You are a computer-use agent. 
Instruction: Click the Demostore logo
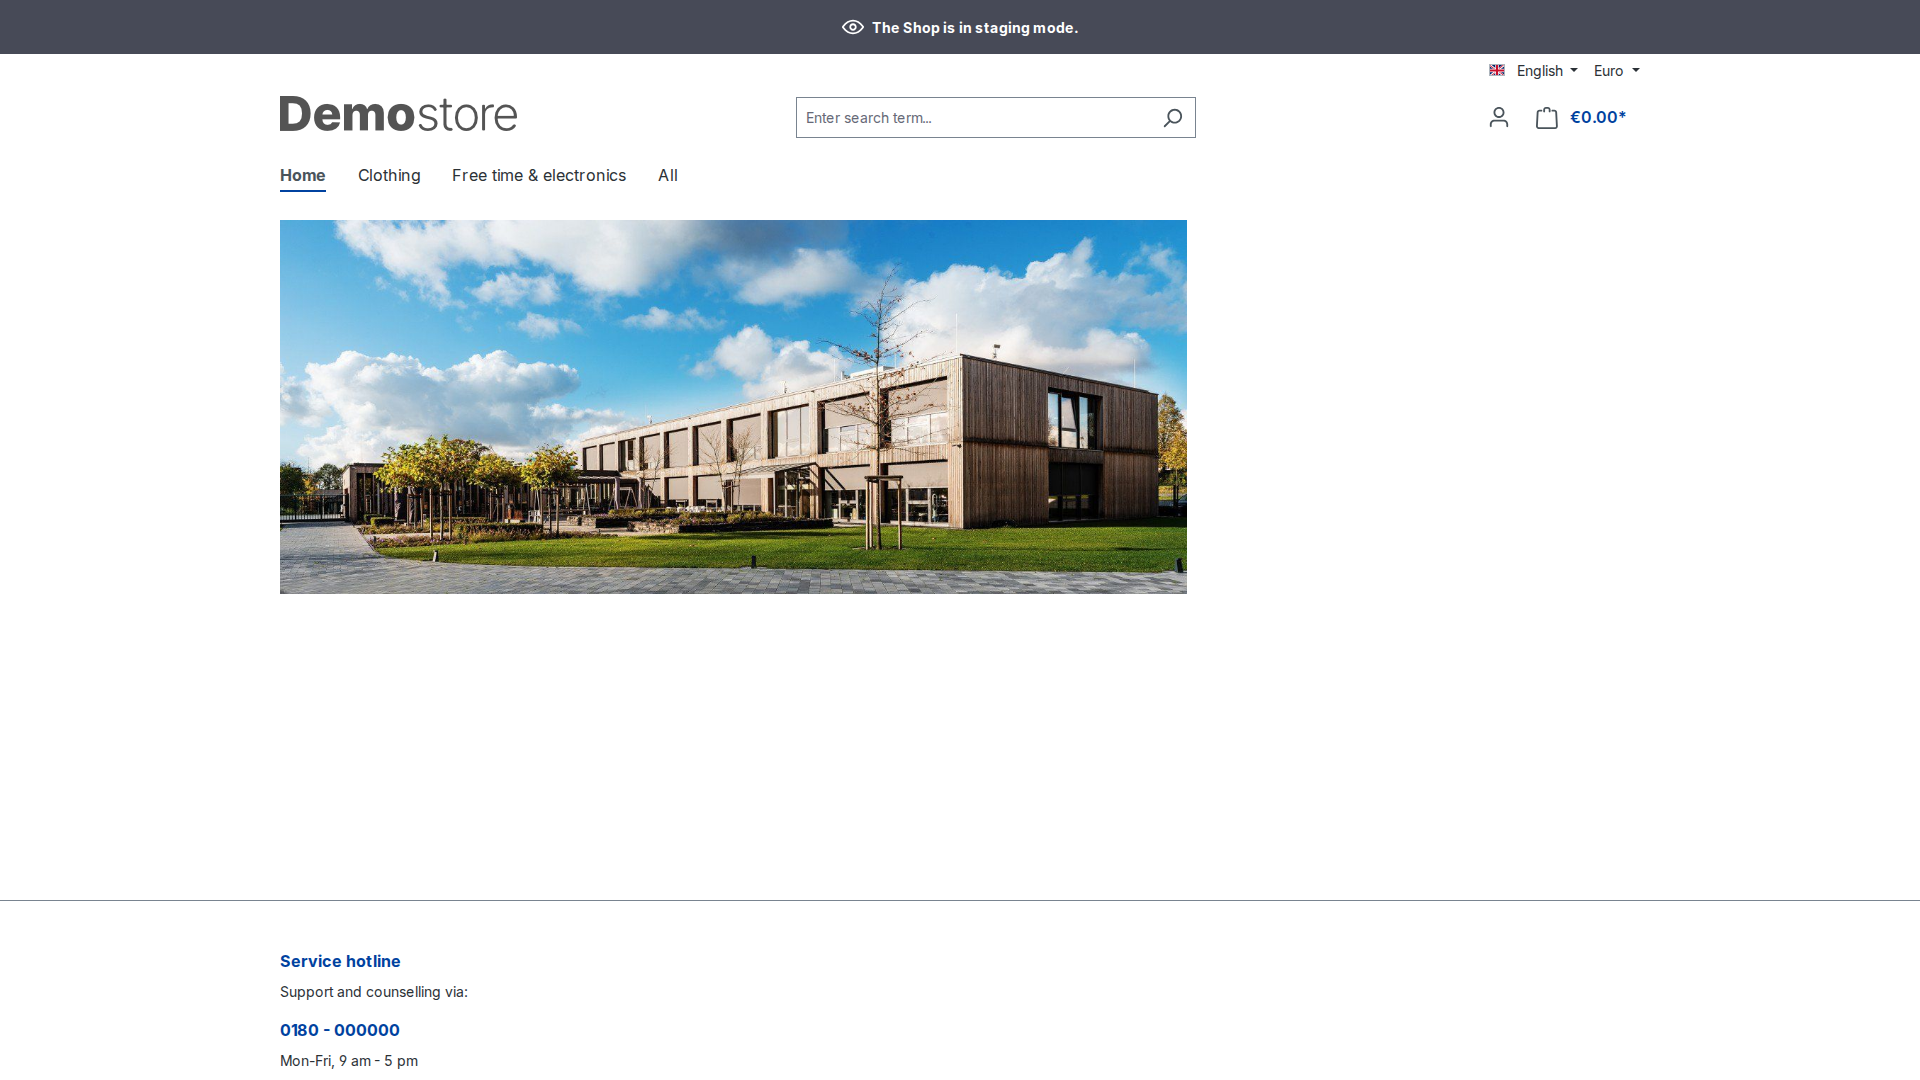[x=398, y=114]
